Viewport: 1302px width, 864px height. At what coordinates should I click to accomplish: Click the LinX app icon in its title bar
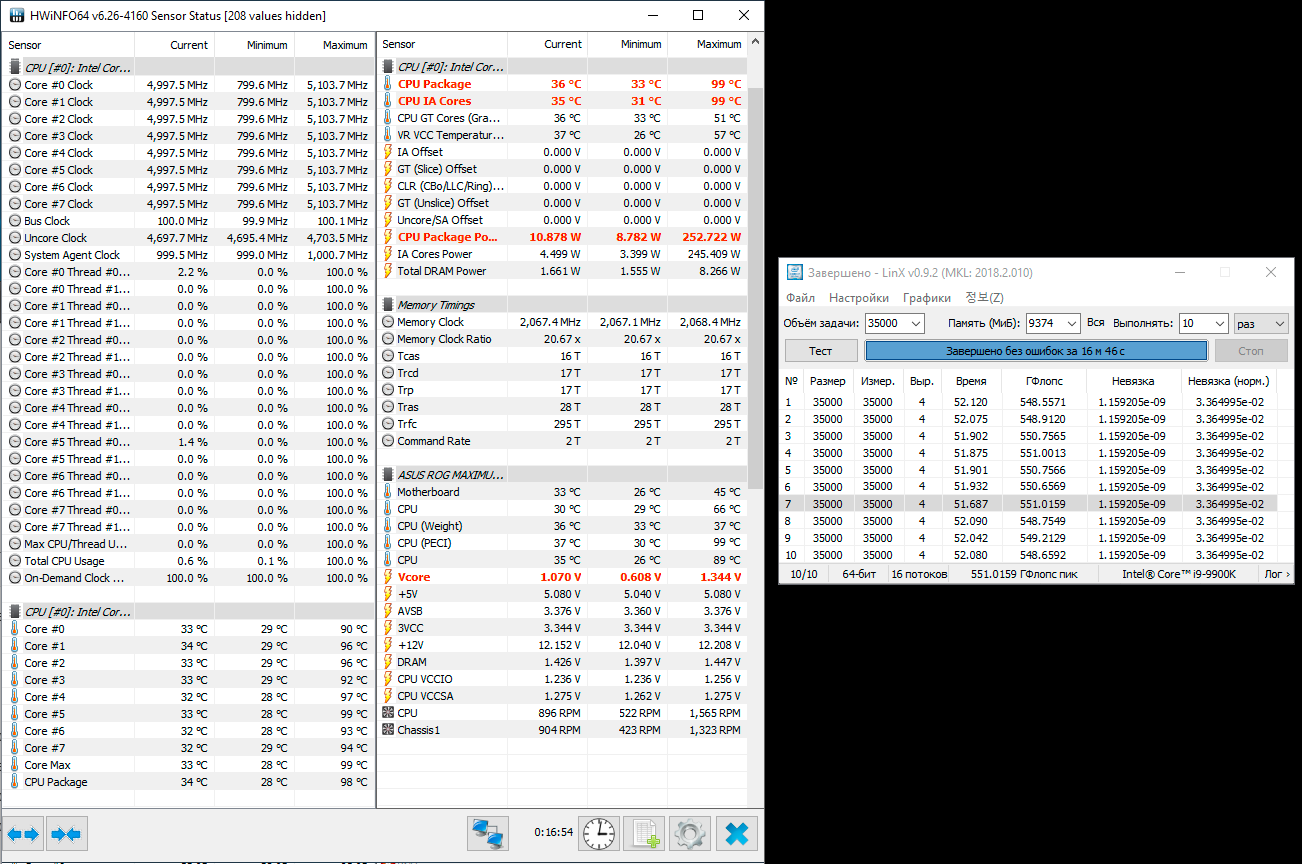(x=794, y=272)
